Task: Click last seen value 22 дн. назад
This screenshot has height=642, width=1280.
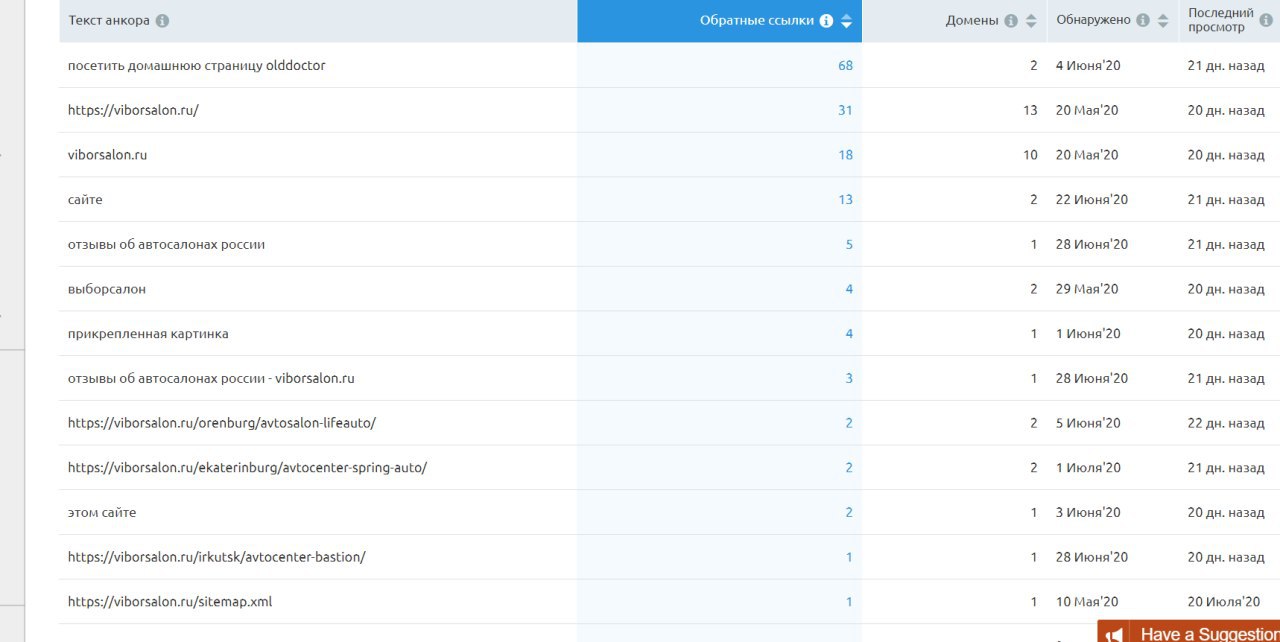Action: [1226, 423]
